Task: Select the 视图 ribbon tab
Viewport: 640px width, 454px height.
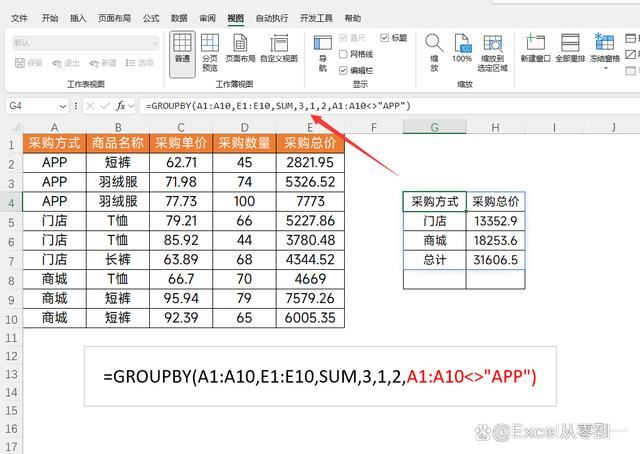Action: pyautogui.click(x=236, y=18)
